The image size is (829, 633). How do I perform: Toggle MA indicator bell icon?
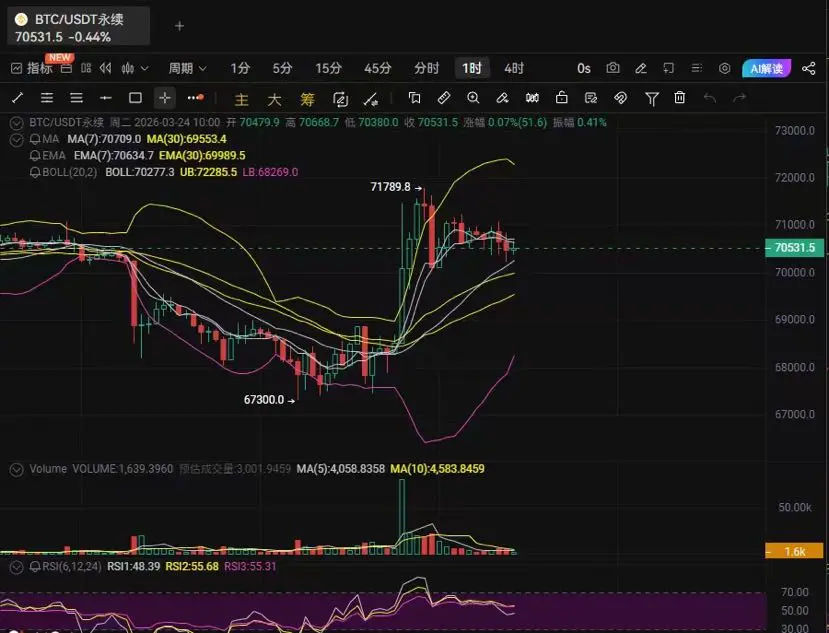35,139
